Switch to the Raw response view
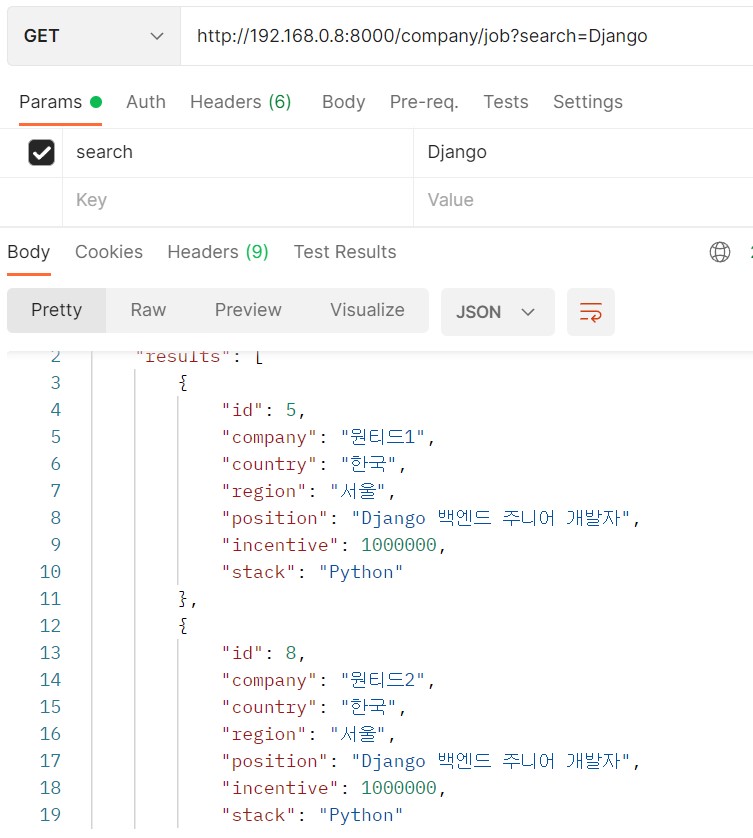This screenshot has height=838, width=753. [x=147, y=311]
